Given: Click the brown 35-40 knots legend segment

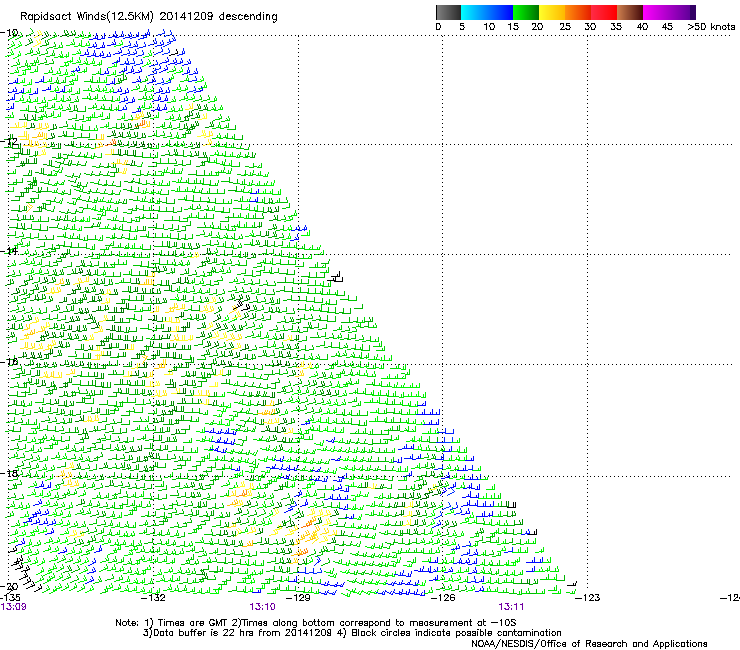Looking at the screenshot, I should tap(630, 12).
